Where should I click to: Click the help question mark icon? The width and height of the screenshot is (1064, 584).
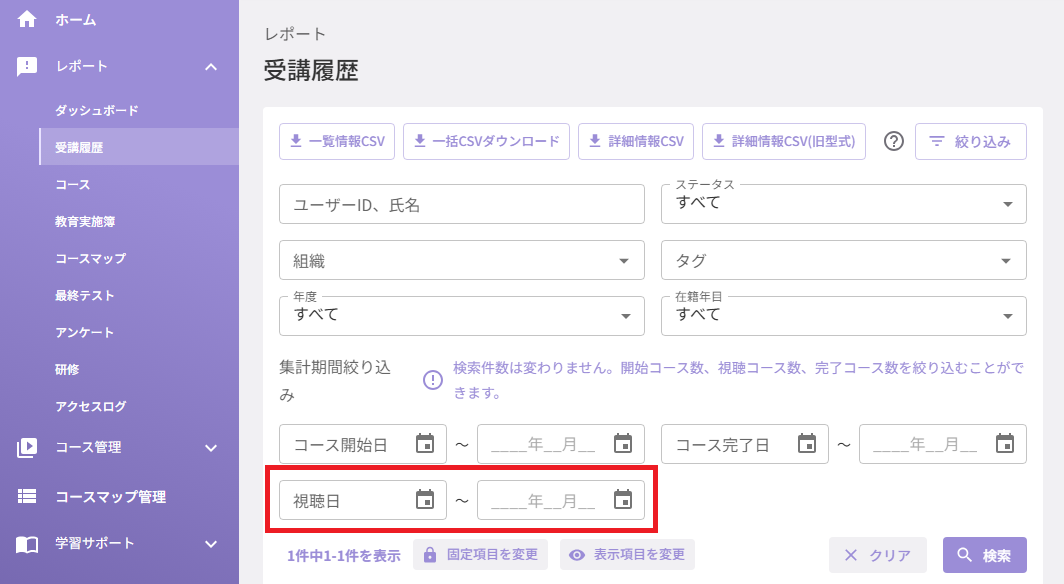click(894, 141)
